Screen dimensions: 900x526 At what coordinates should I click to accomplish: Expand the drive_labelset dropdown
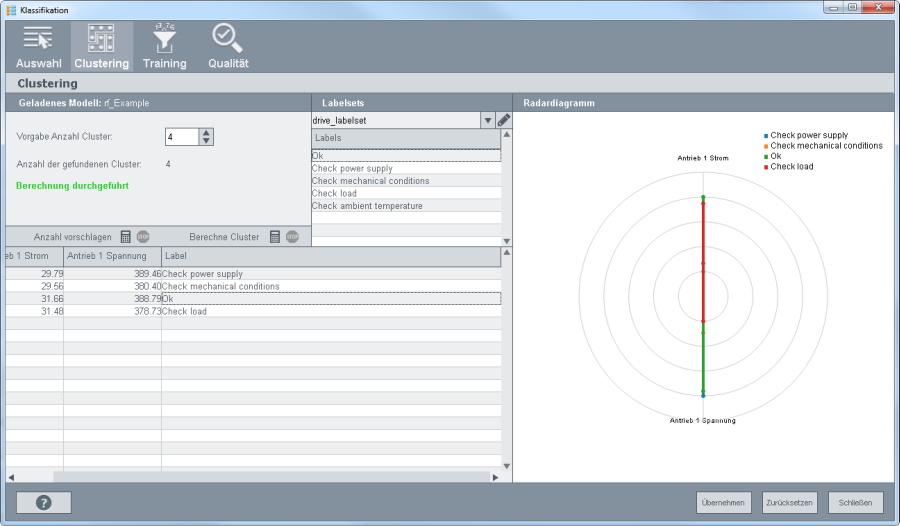[488, 120]
